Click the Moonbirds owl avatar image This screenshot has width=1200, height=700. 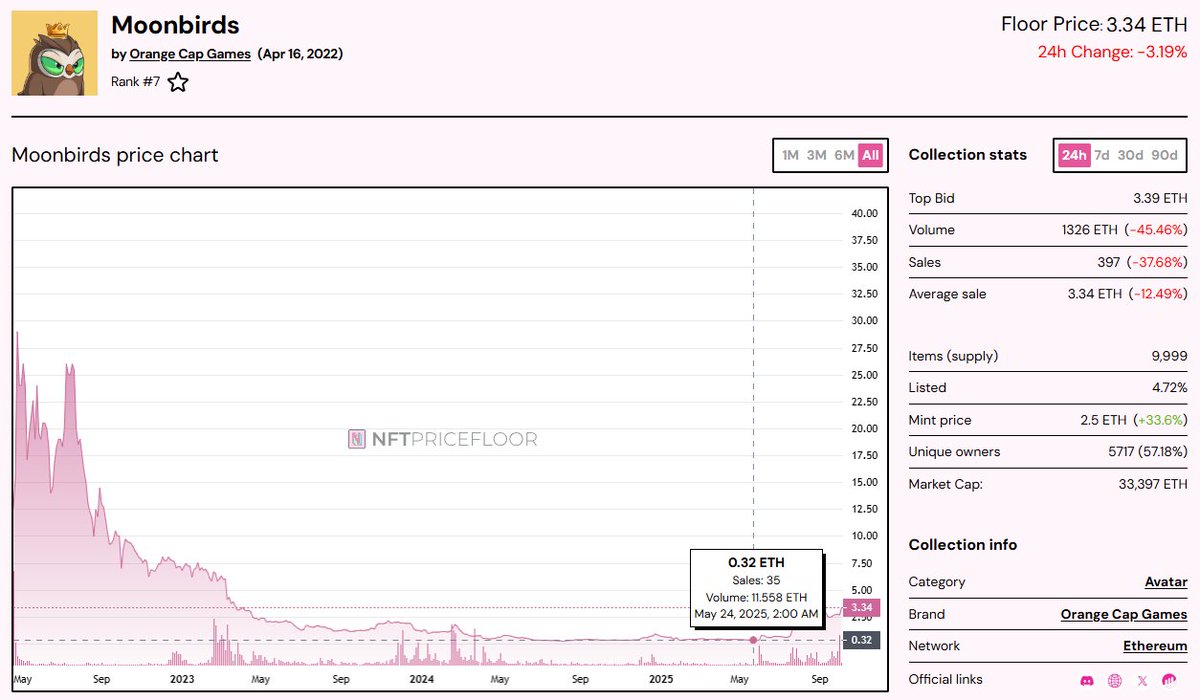(x=54, y=53)
